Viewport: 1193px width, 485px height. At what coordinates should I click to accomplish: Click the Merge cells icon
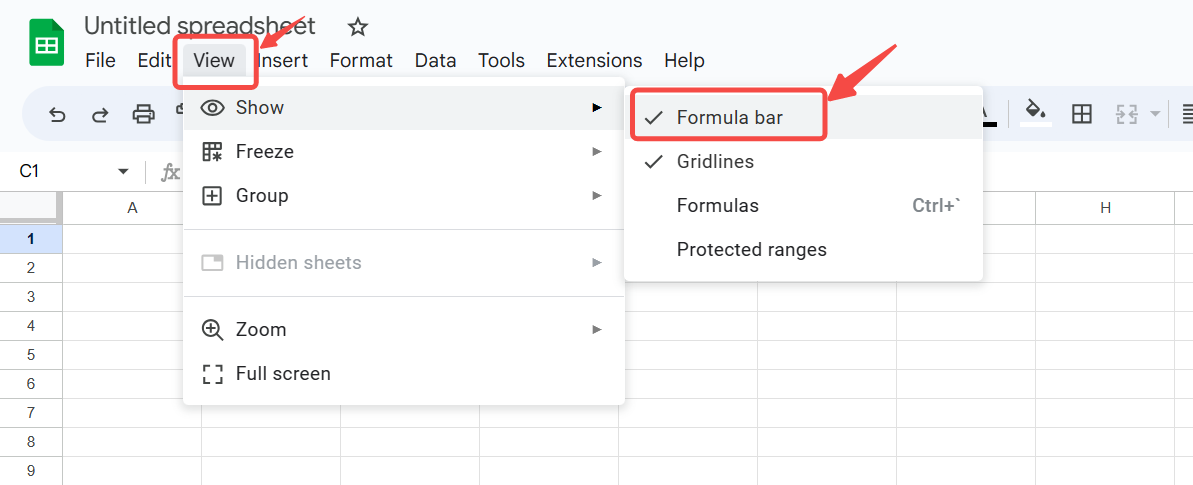click(x=1127, y=114)
